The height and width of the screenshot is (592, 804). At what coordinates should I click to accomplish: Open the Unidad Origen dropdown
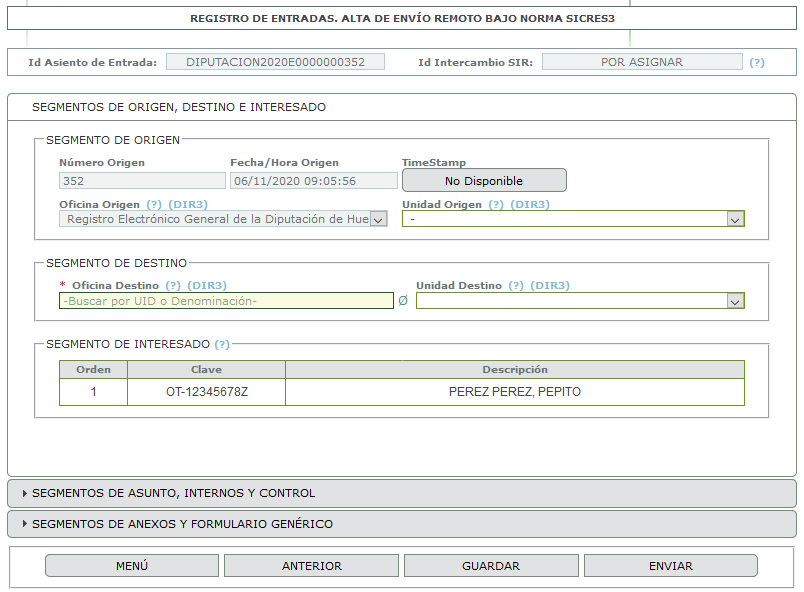[573, 219]
